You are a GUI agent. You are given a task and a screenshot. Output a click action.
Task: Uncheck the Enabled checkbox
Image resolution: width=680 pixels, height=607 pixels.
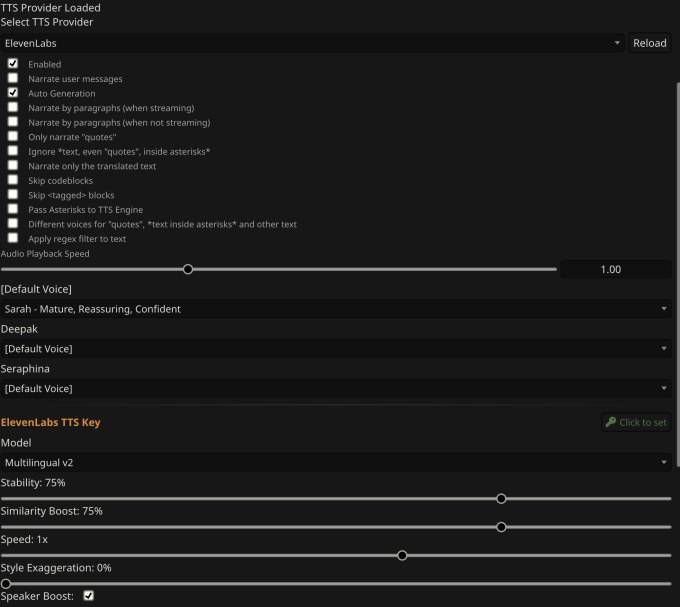coord(13,64)
